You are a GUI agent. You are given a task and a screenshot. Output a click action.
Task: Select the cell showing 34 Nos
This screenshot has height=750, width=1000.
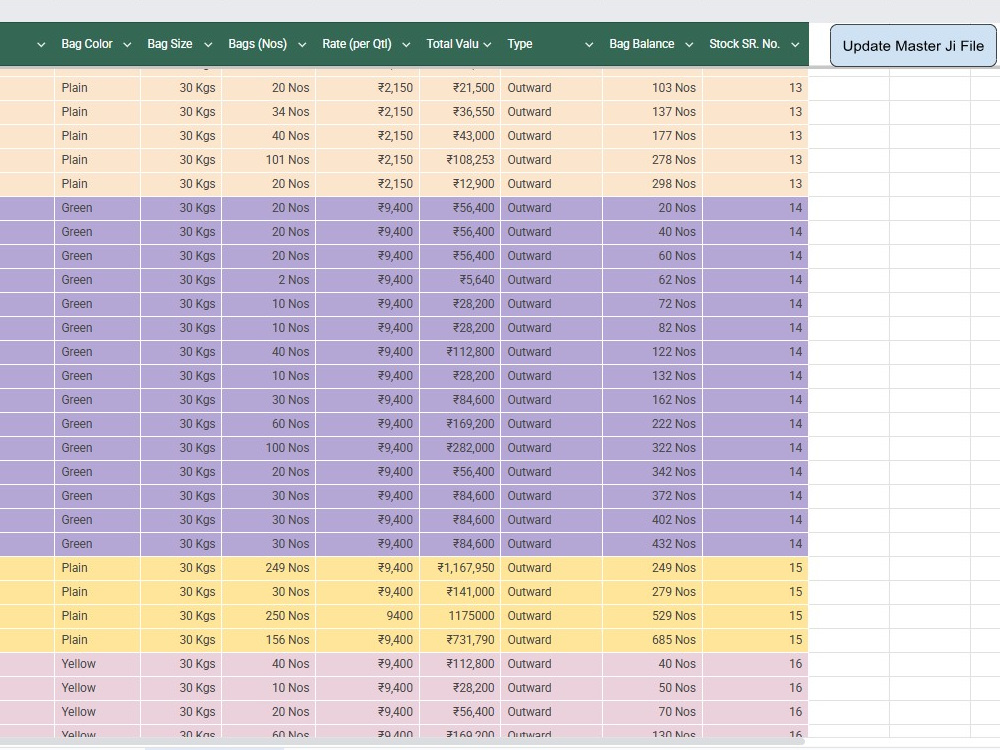click(x=268, y=112)
